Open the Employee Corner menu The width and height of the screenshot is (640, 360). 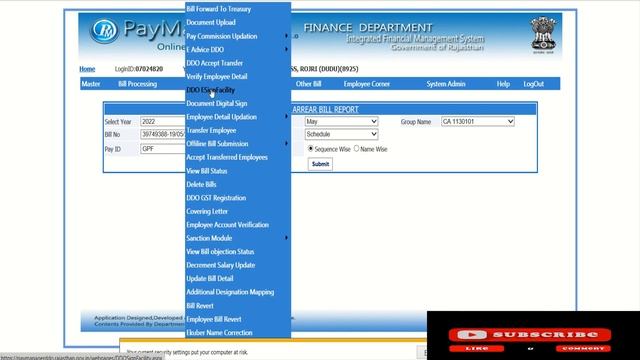[367, 84]
